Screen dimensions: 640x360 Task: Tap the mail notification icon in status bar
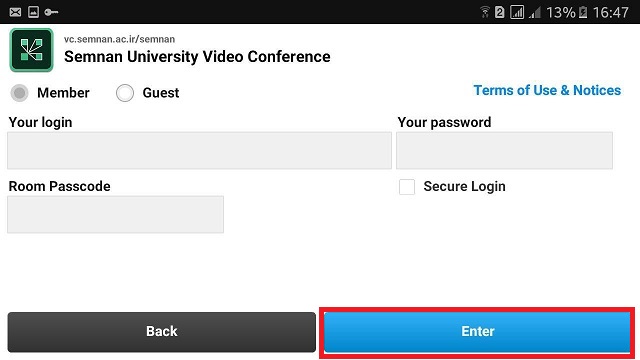[x=16, y=12]
